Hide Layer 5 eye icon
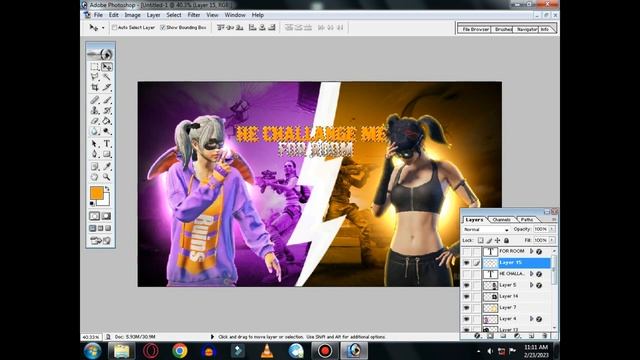 click(x=467, y=285)
